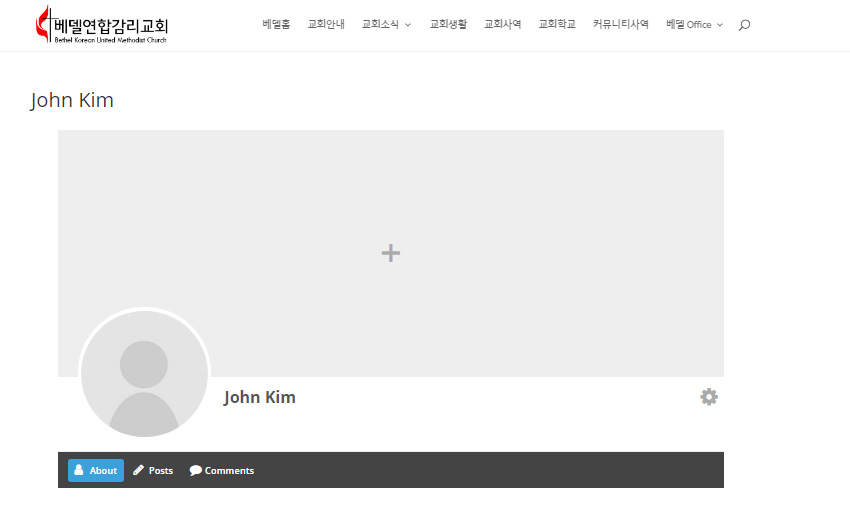Screen dimensions: 850x509
Task: Open the 교회안내 menu item
Action: 326,24
